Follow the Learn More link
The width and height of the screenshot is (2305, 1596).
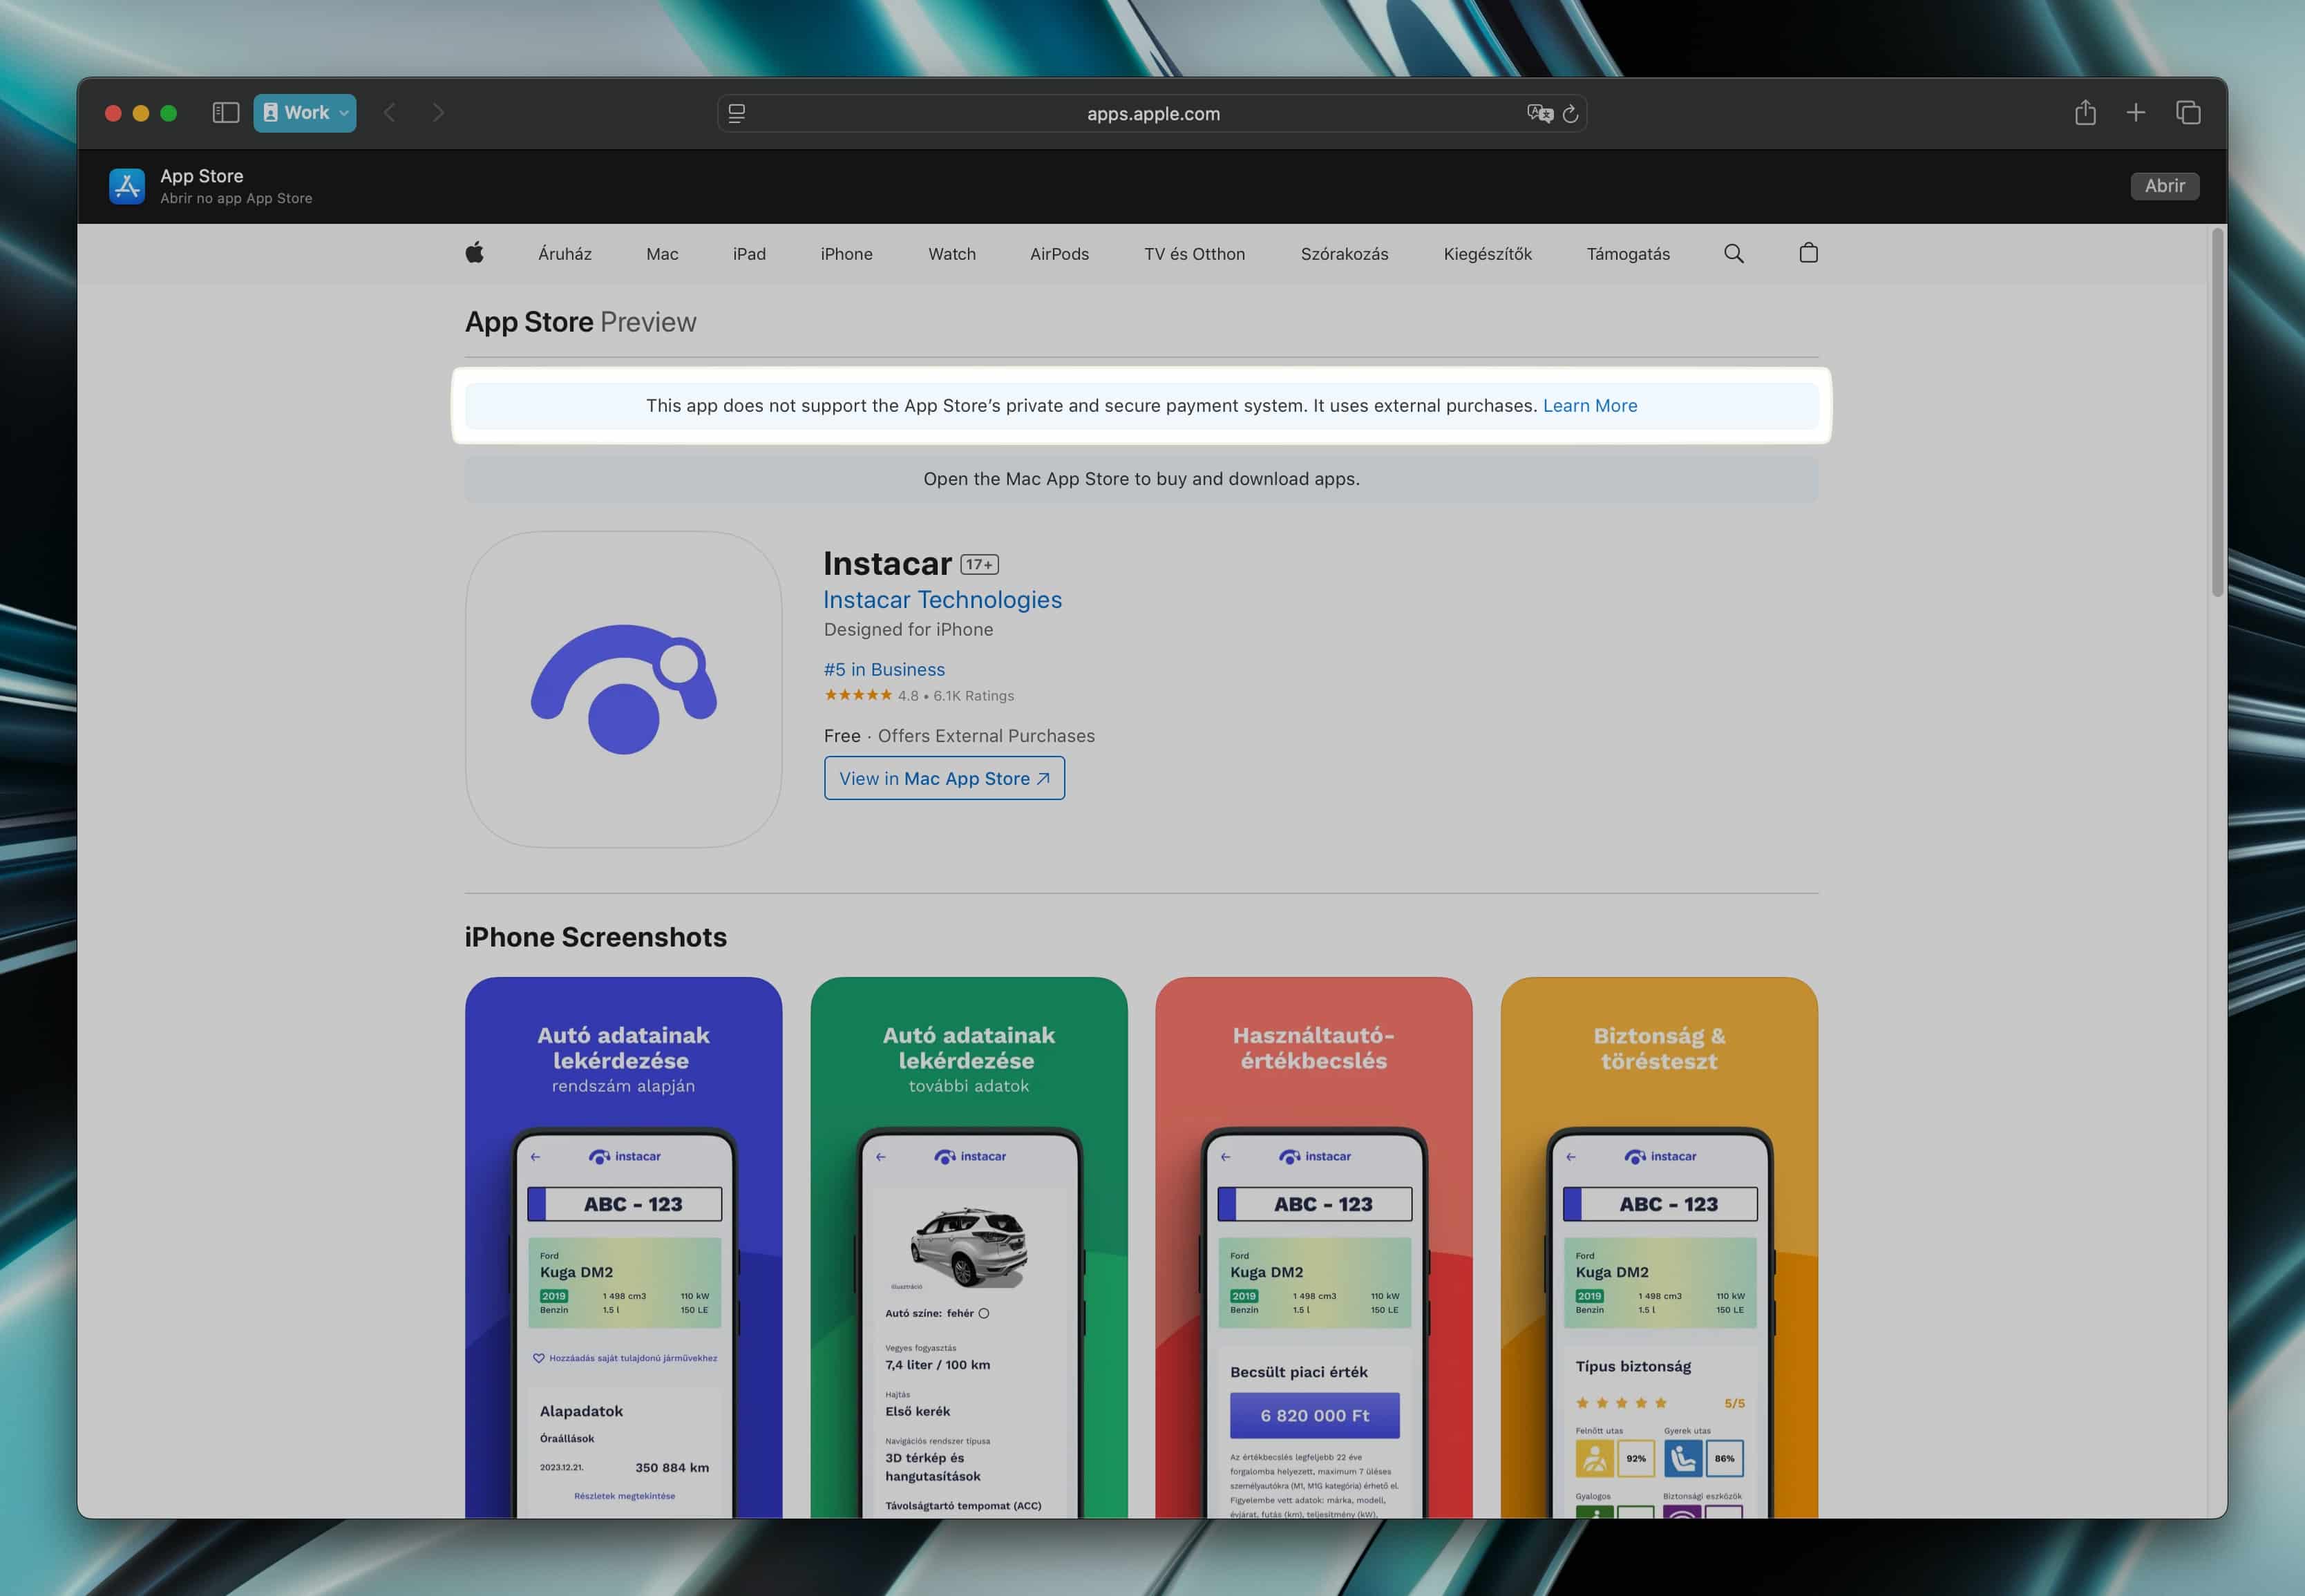click(1589, 405)
